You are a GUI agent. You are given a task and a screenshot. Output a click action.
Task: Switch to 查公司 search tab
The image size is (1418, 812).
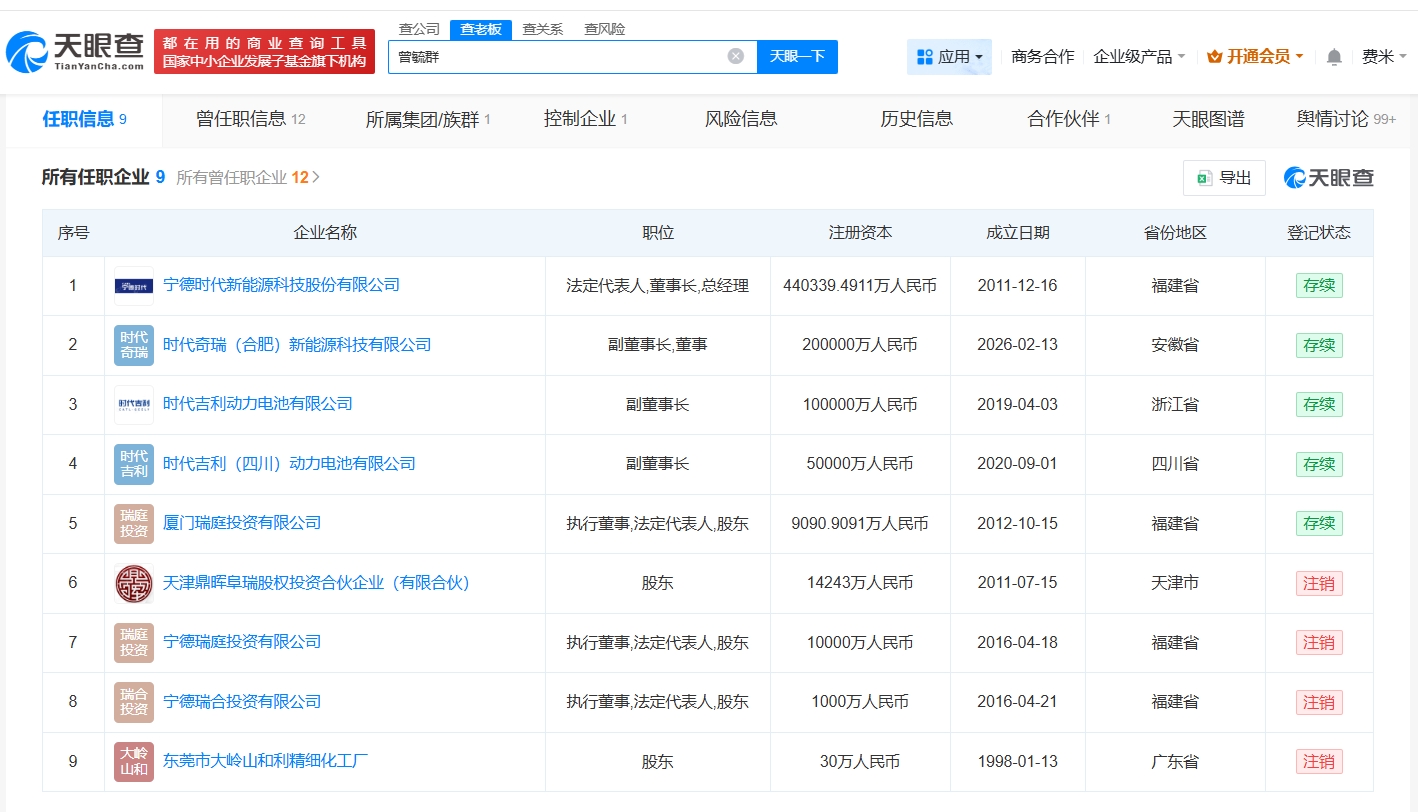[419, 29]
